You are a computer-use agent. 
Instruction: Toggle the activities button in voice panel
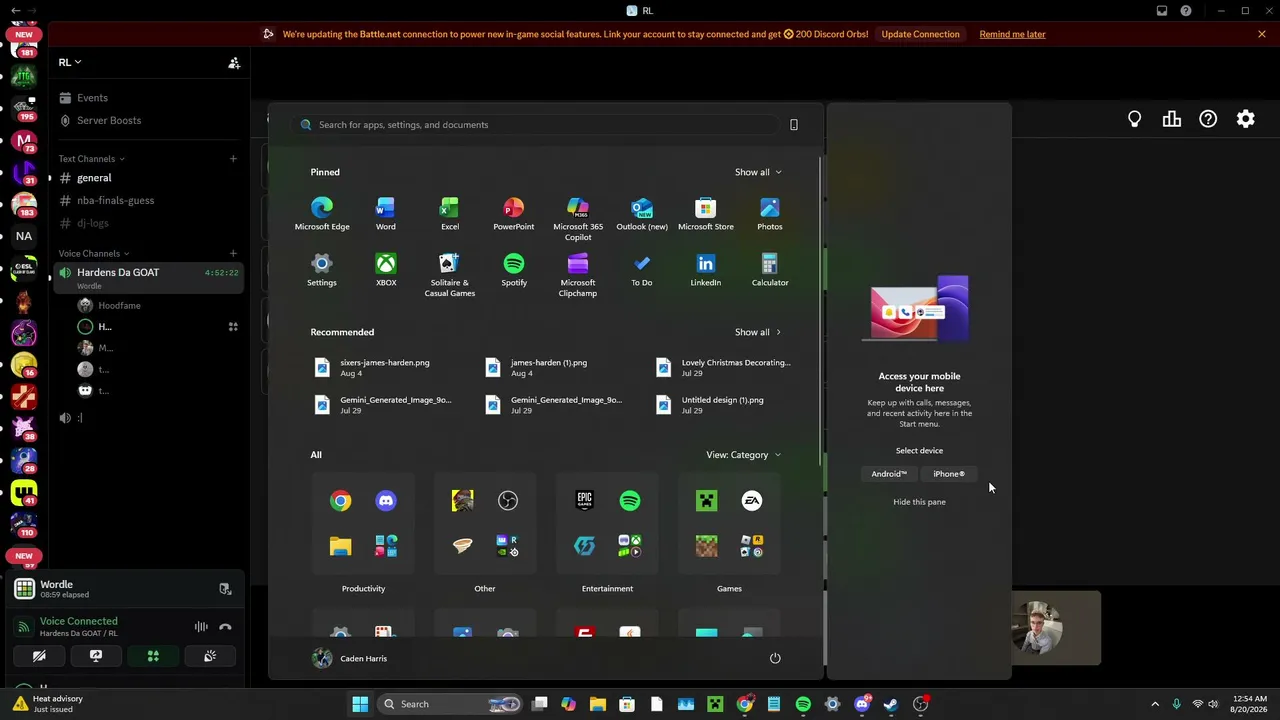[x=153, y=656]
